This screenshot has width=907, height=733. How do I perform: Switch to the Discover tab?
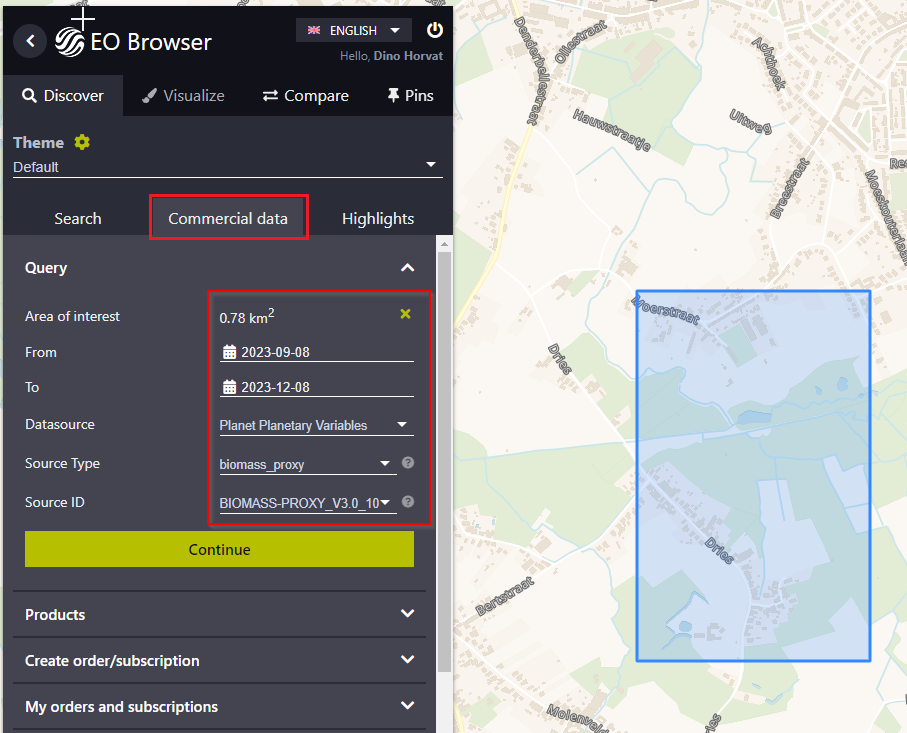coord(63,95)
